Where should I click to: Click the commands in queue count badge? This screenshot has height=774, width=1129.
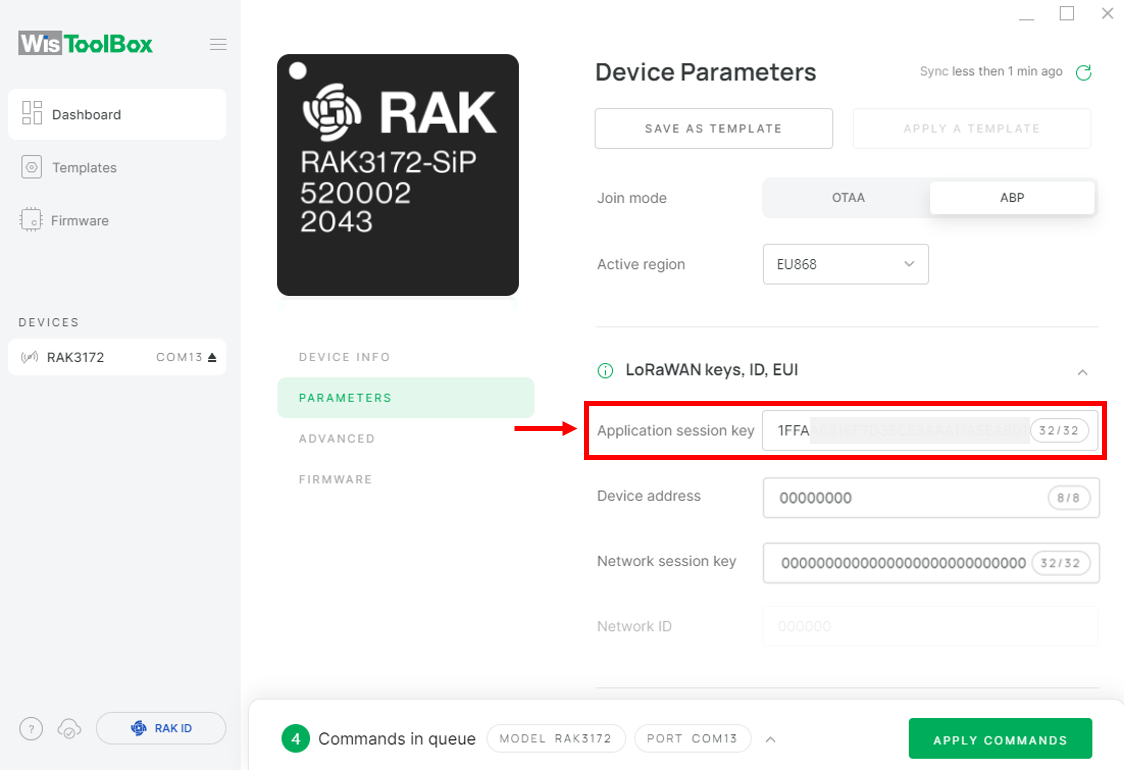(295, 739)
